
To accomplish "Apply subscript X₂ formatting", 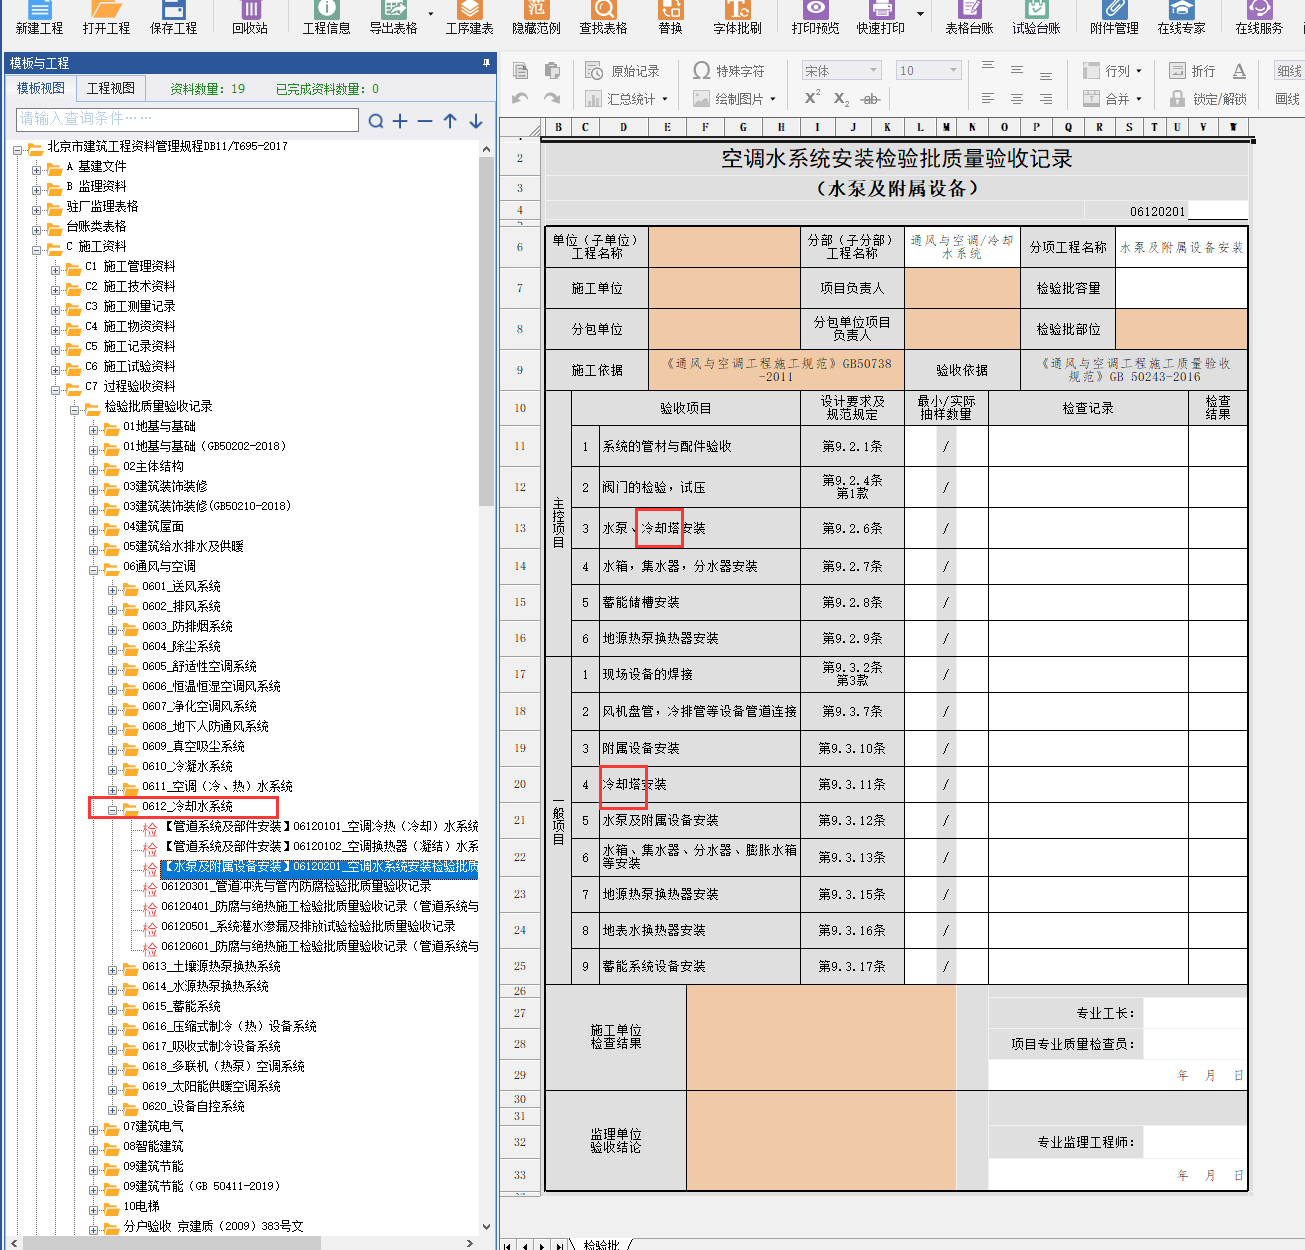I will (x=841, y=99).
